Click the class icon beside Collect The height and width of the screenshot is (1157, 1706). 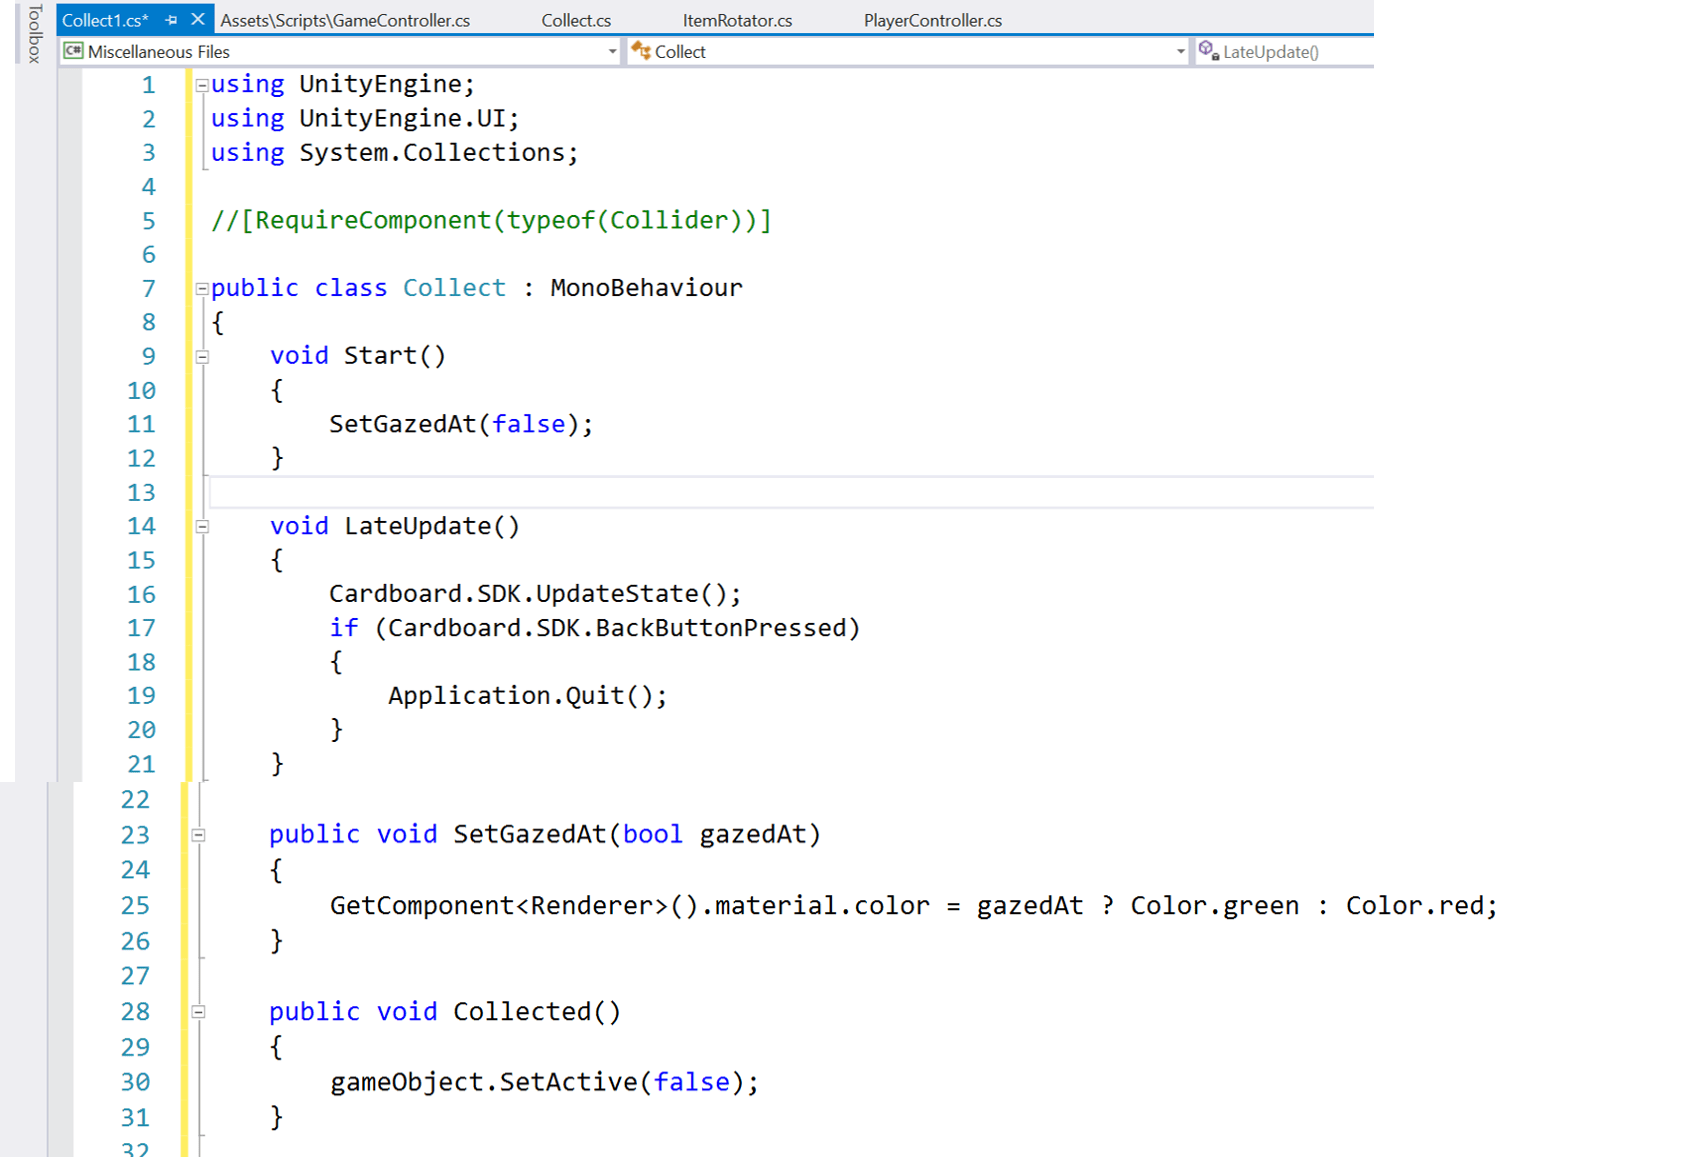click(x=641, y=51)
